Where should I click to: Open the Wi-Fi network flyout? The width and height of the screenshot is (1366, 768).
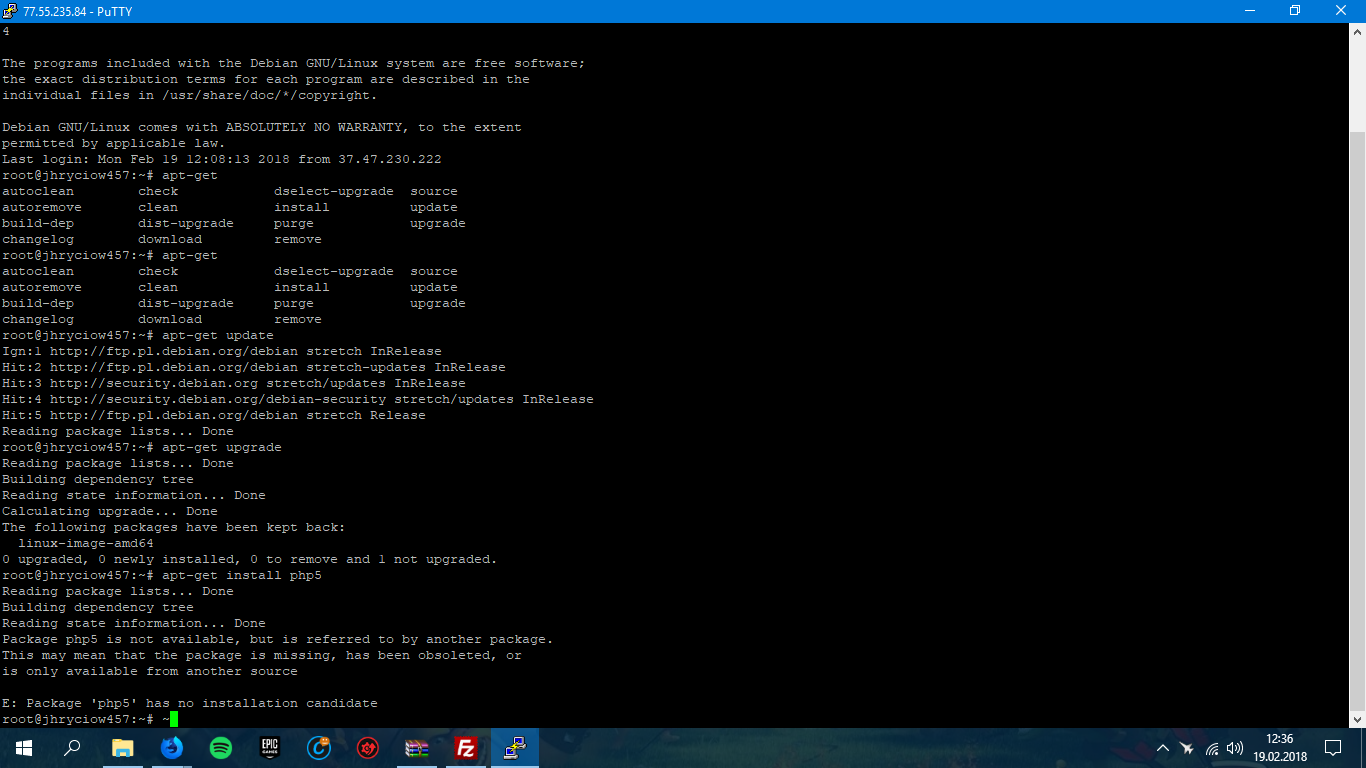click(1212, 748)
